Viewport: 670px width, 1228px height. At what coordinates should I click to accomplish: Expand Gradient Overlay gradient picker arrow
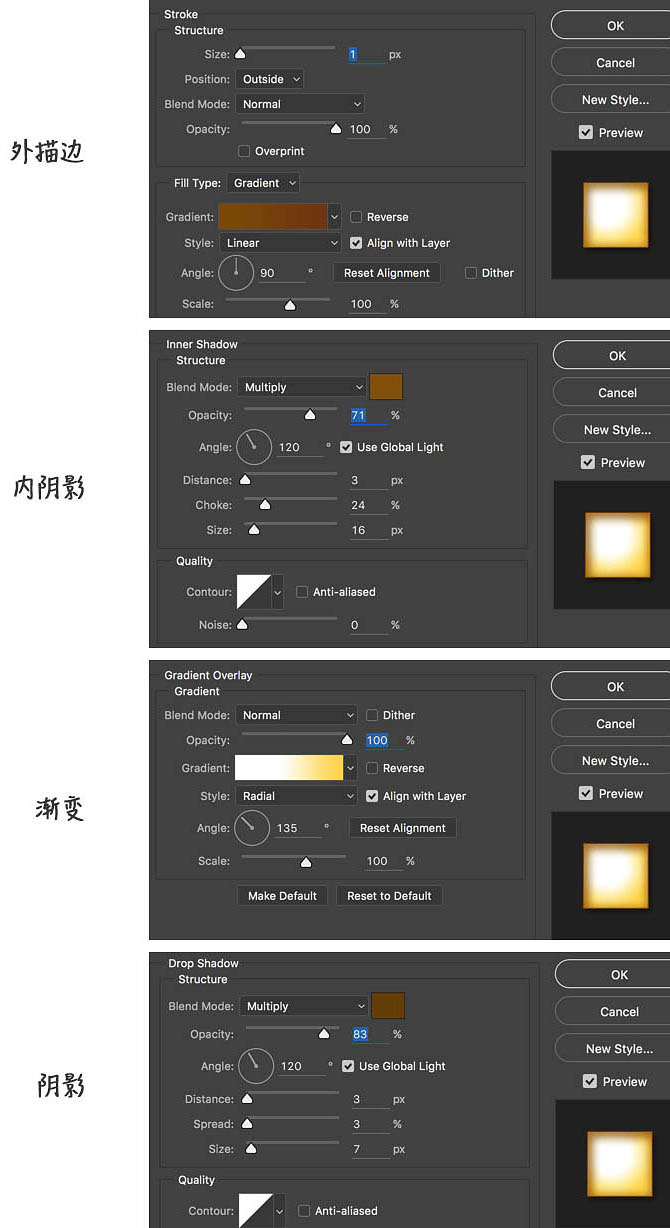pyautogui.click(x=350, y=768)
